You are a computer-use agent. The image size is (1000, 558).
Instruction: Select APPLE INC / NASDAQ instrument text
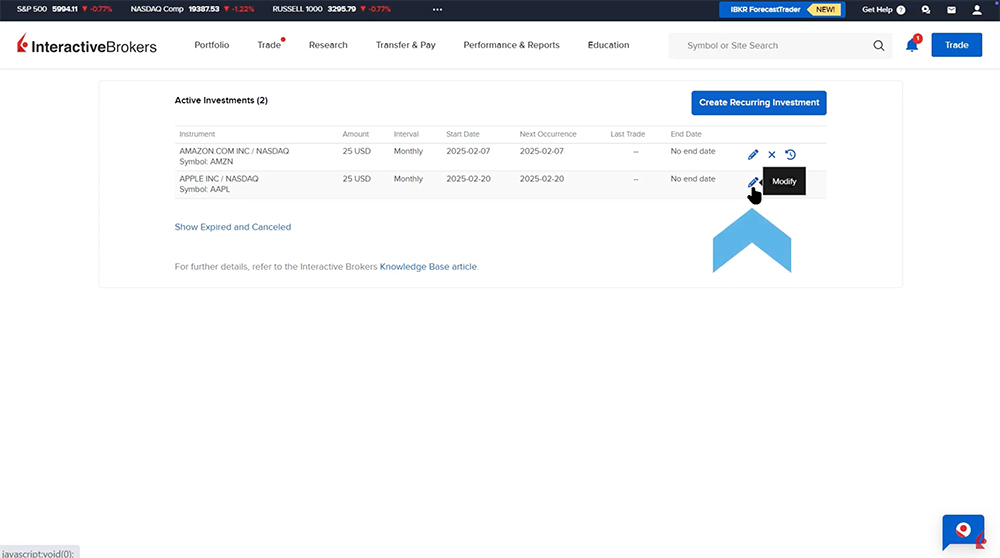[x=219, y=179]
